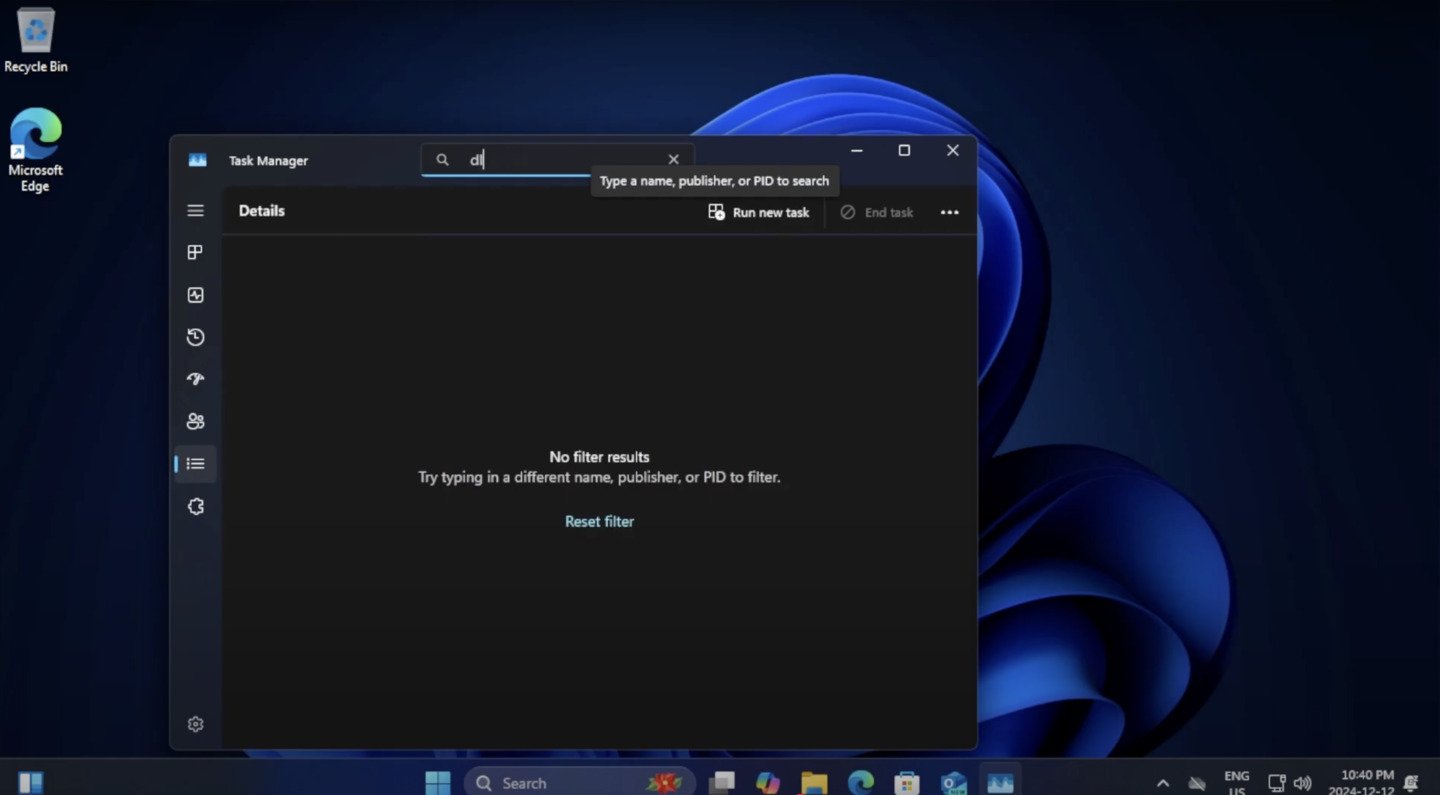The image size is (1440, 795).
Task: Launch Microsoft Edge from the taskbar
Action: tap(859, 782)
